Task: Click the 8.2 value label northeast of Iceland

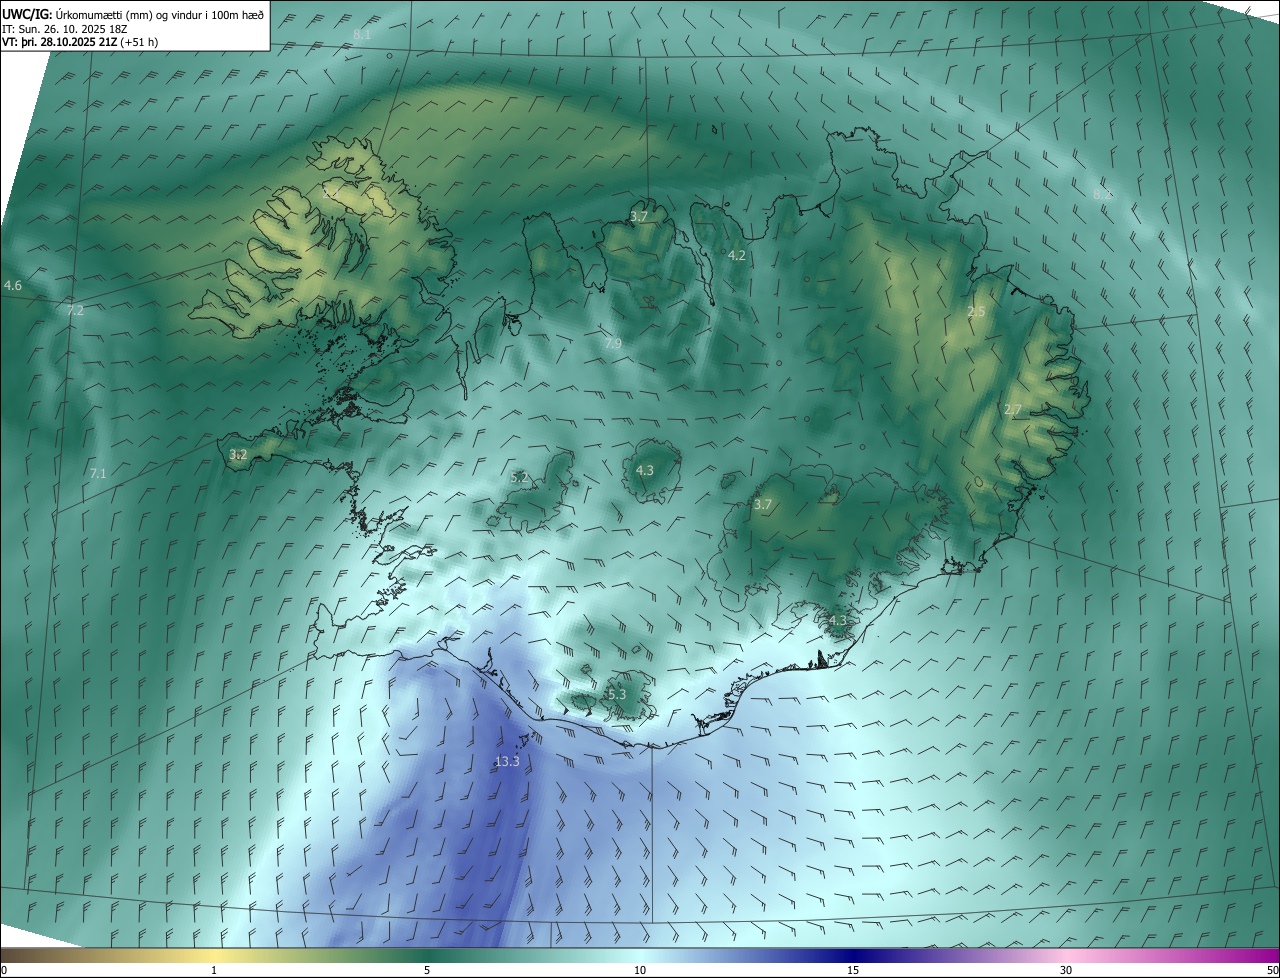Action: tap(1101, 194)
